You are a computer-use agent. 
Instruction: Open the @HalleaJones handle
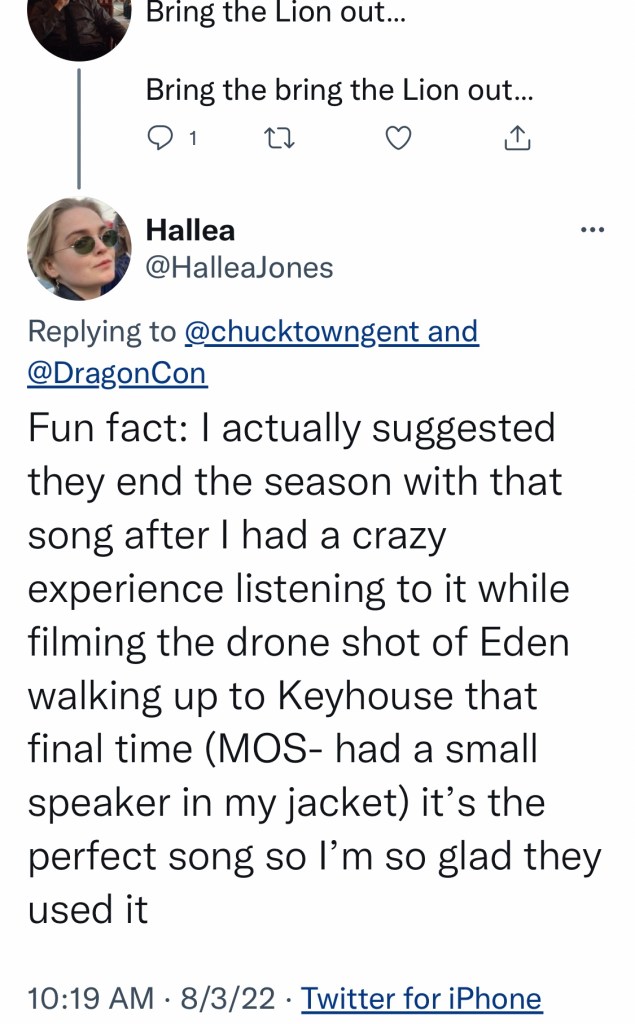click(239, 268)
